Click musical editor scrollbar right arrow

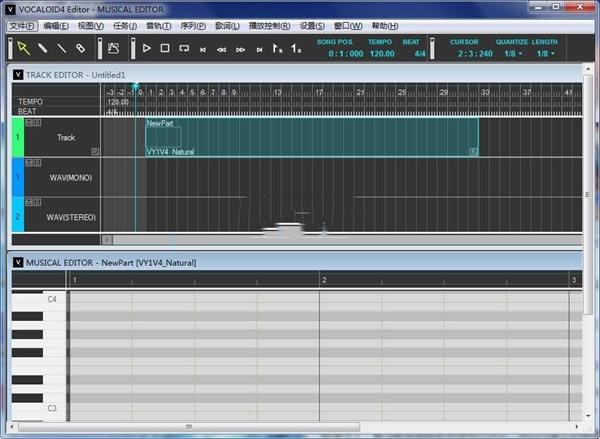click(x=577, y=426)
